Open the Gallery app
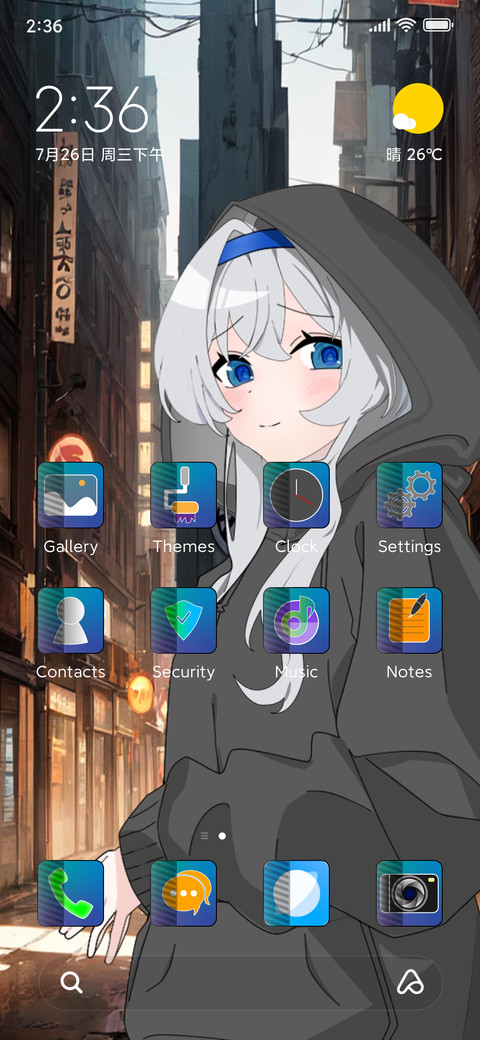This screenshot has height=1040, width=480. [x=70, y=495]
